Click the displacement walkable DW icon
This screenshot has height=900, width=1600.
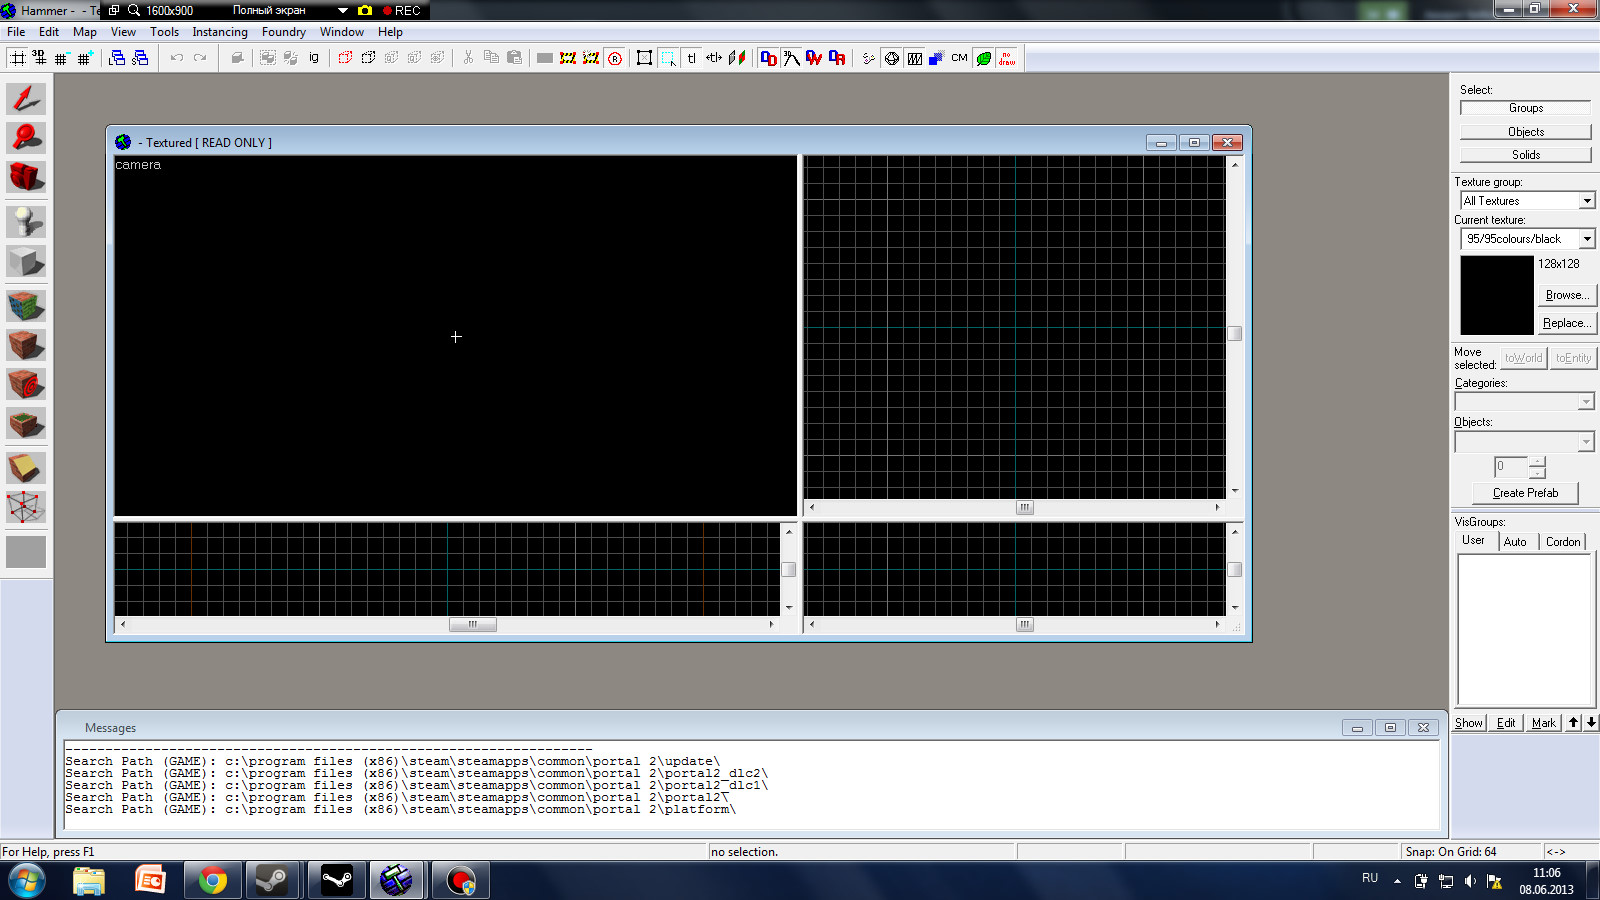pos(814,58)
